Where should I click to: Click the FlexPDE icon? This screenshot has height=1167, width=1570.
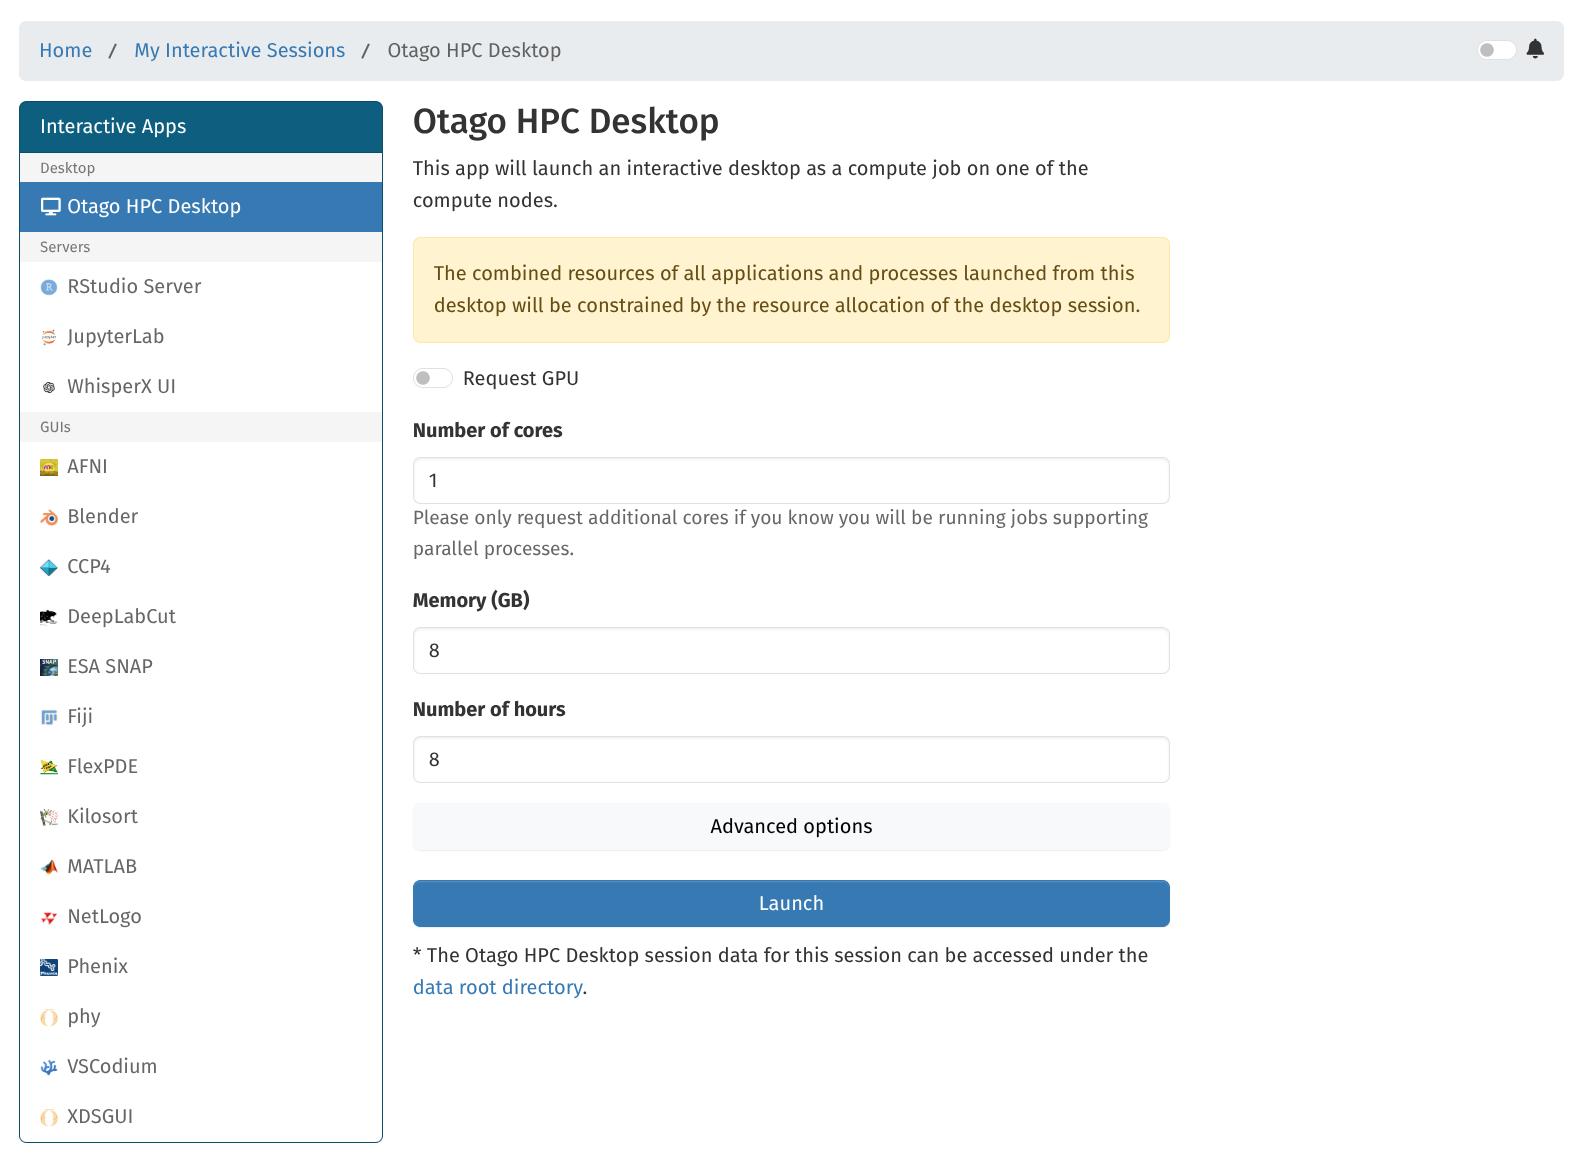[x=49, y=767]
